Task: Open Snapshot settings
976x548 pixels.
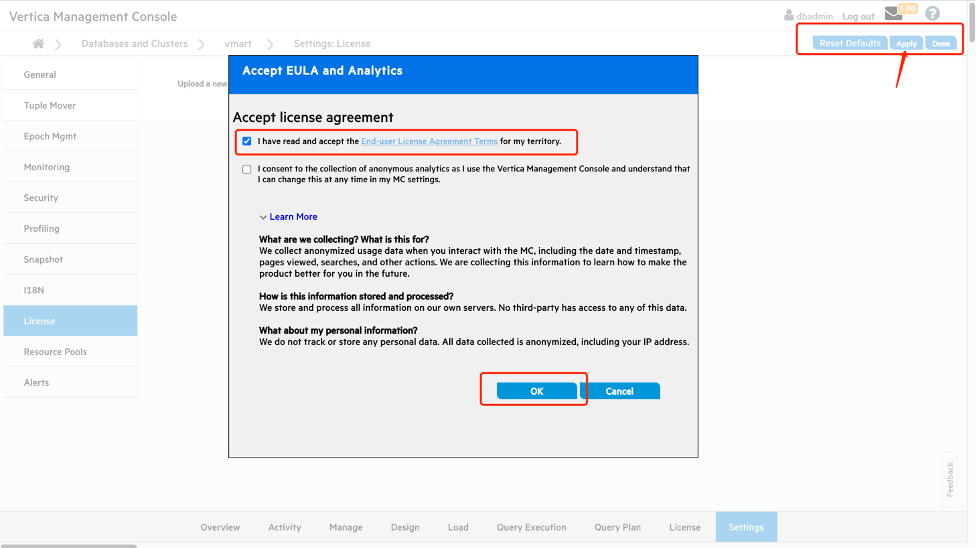Action: [x=70, y=259]
